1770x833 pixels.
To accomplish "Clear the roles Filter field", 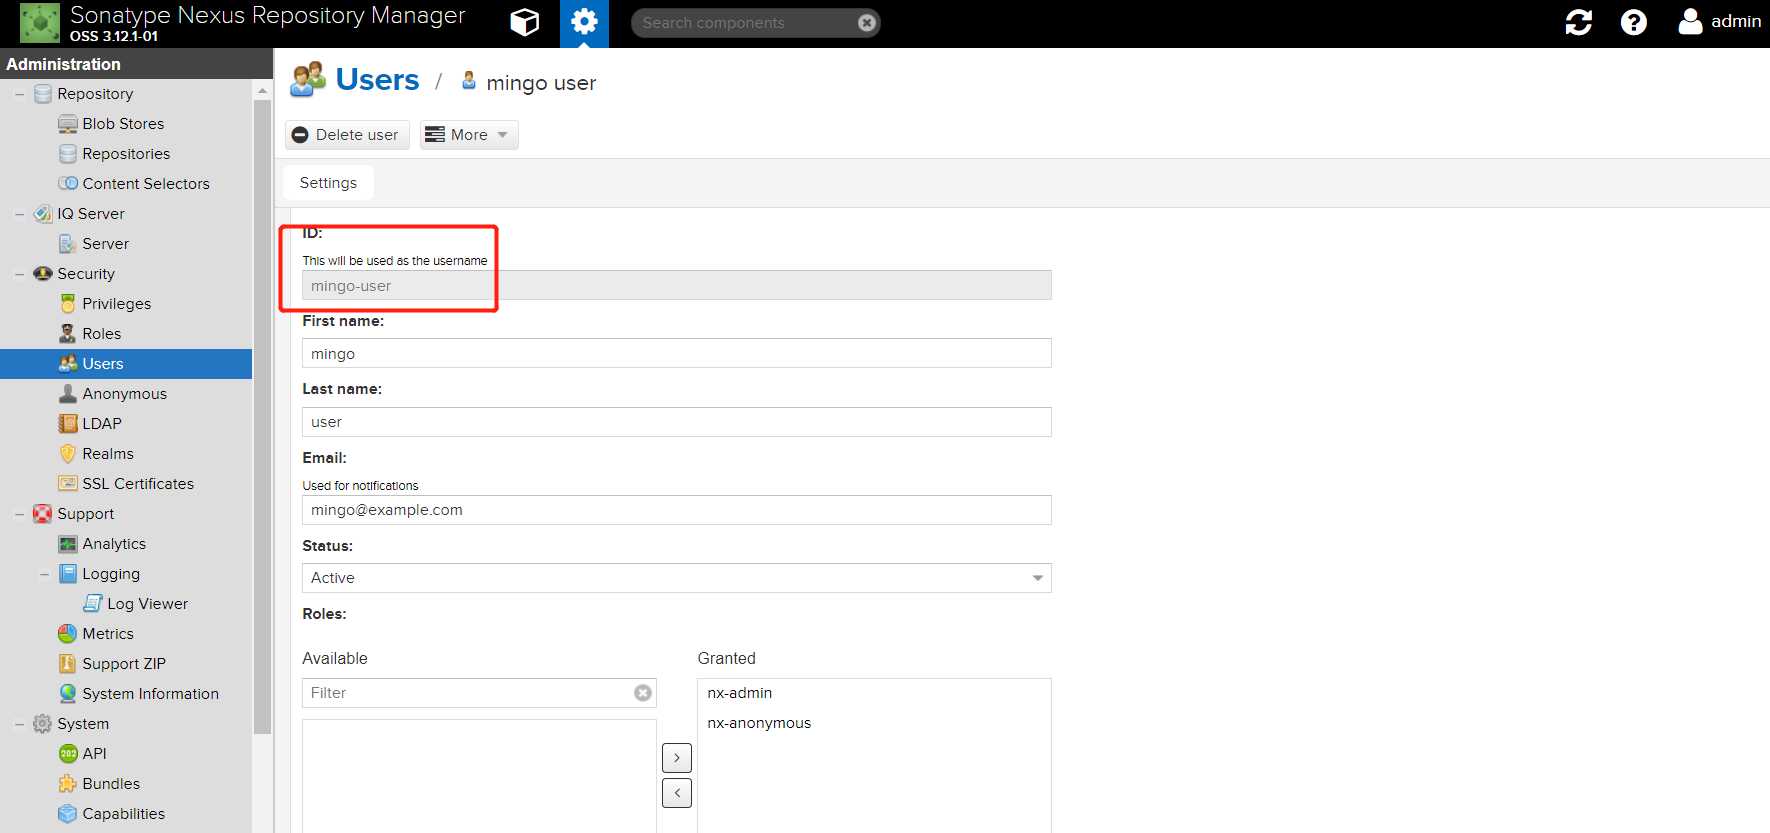I will (643, 693).
